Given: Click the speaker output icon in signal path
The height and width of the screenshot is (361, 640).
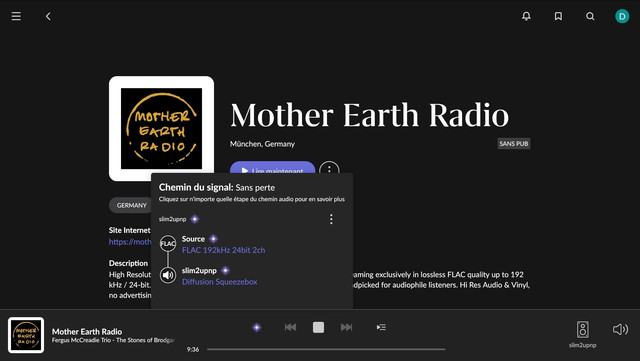Looking at the screenshot, I should pyautogui.click(x=168, y=275).
